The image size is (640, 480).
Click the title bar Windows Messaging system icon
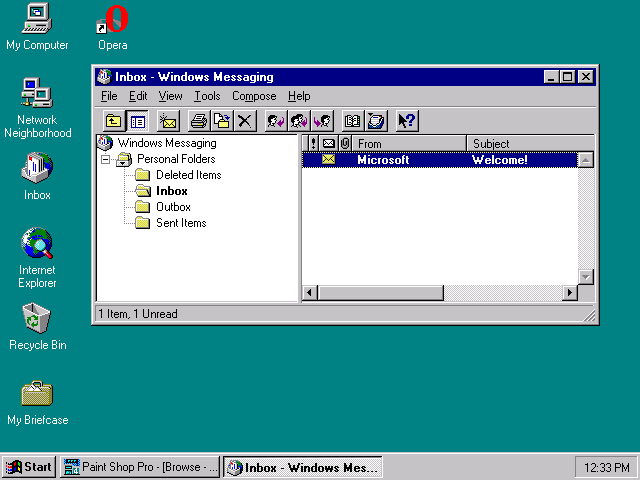click(x=104, y=77)
